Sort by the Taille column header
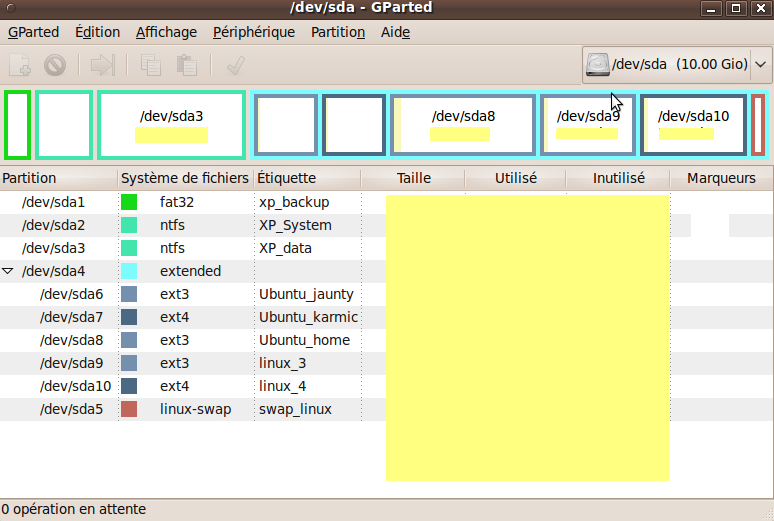 click(x=413, y=178)
